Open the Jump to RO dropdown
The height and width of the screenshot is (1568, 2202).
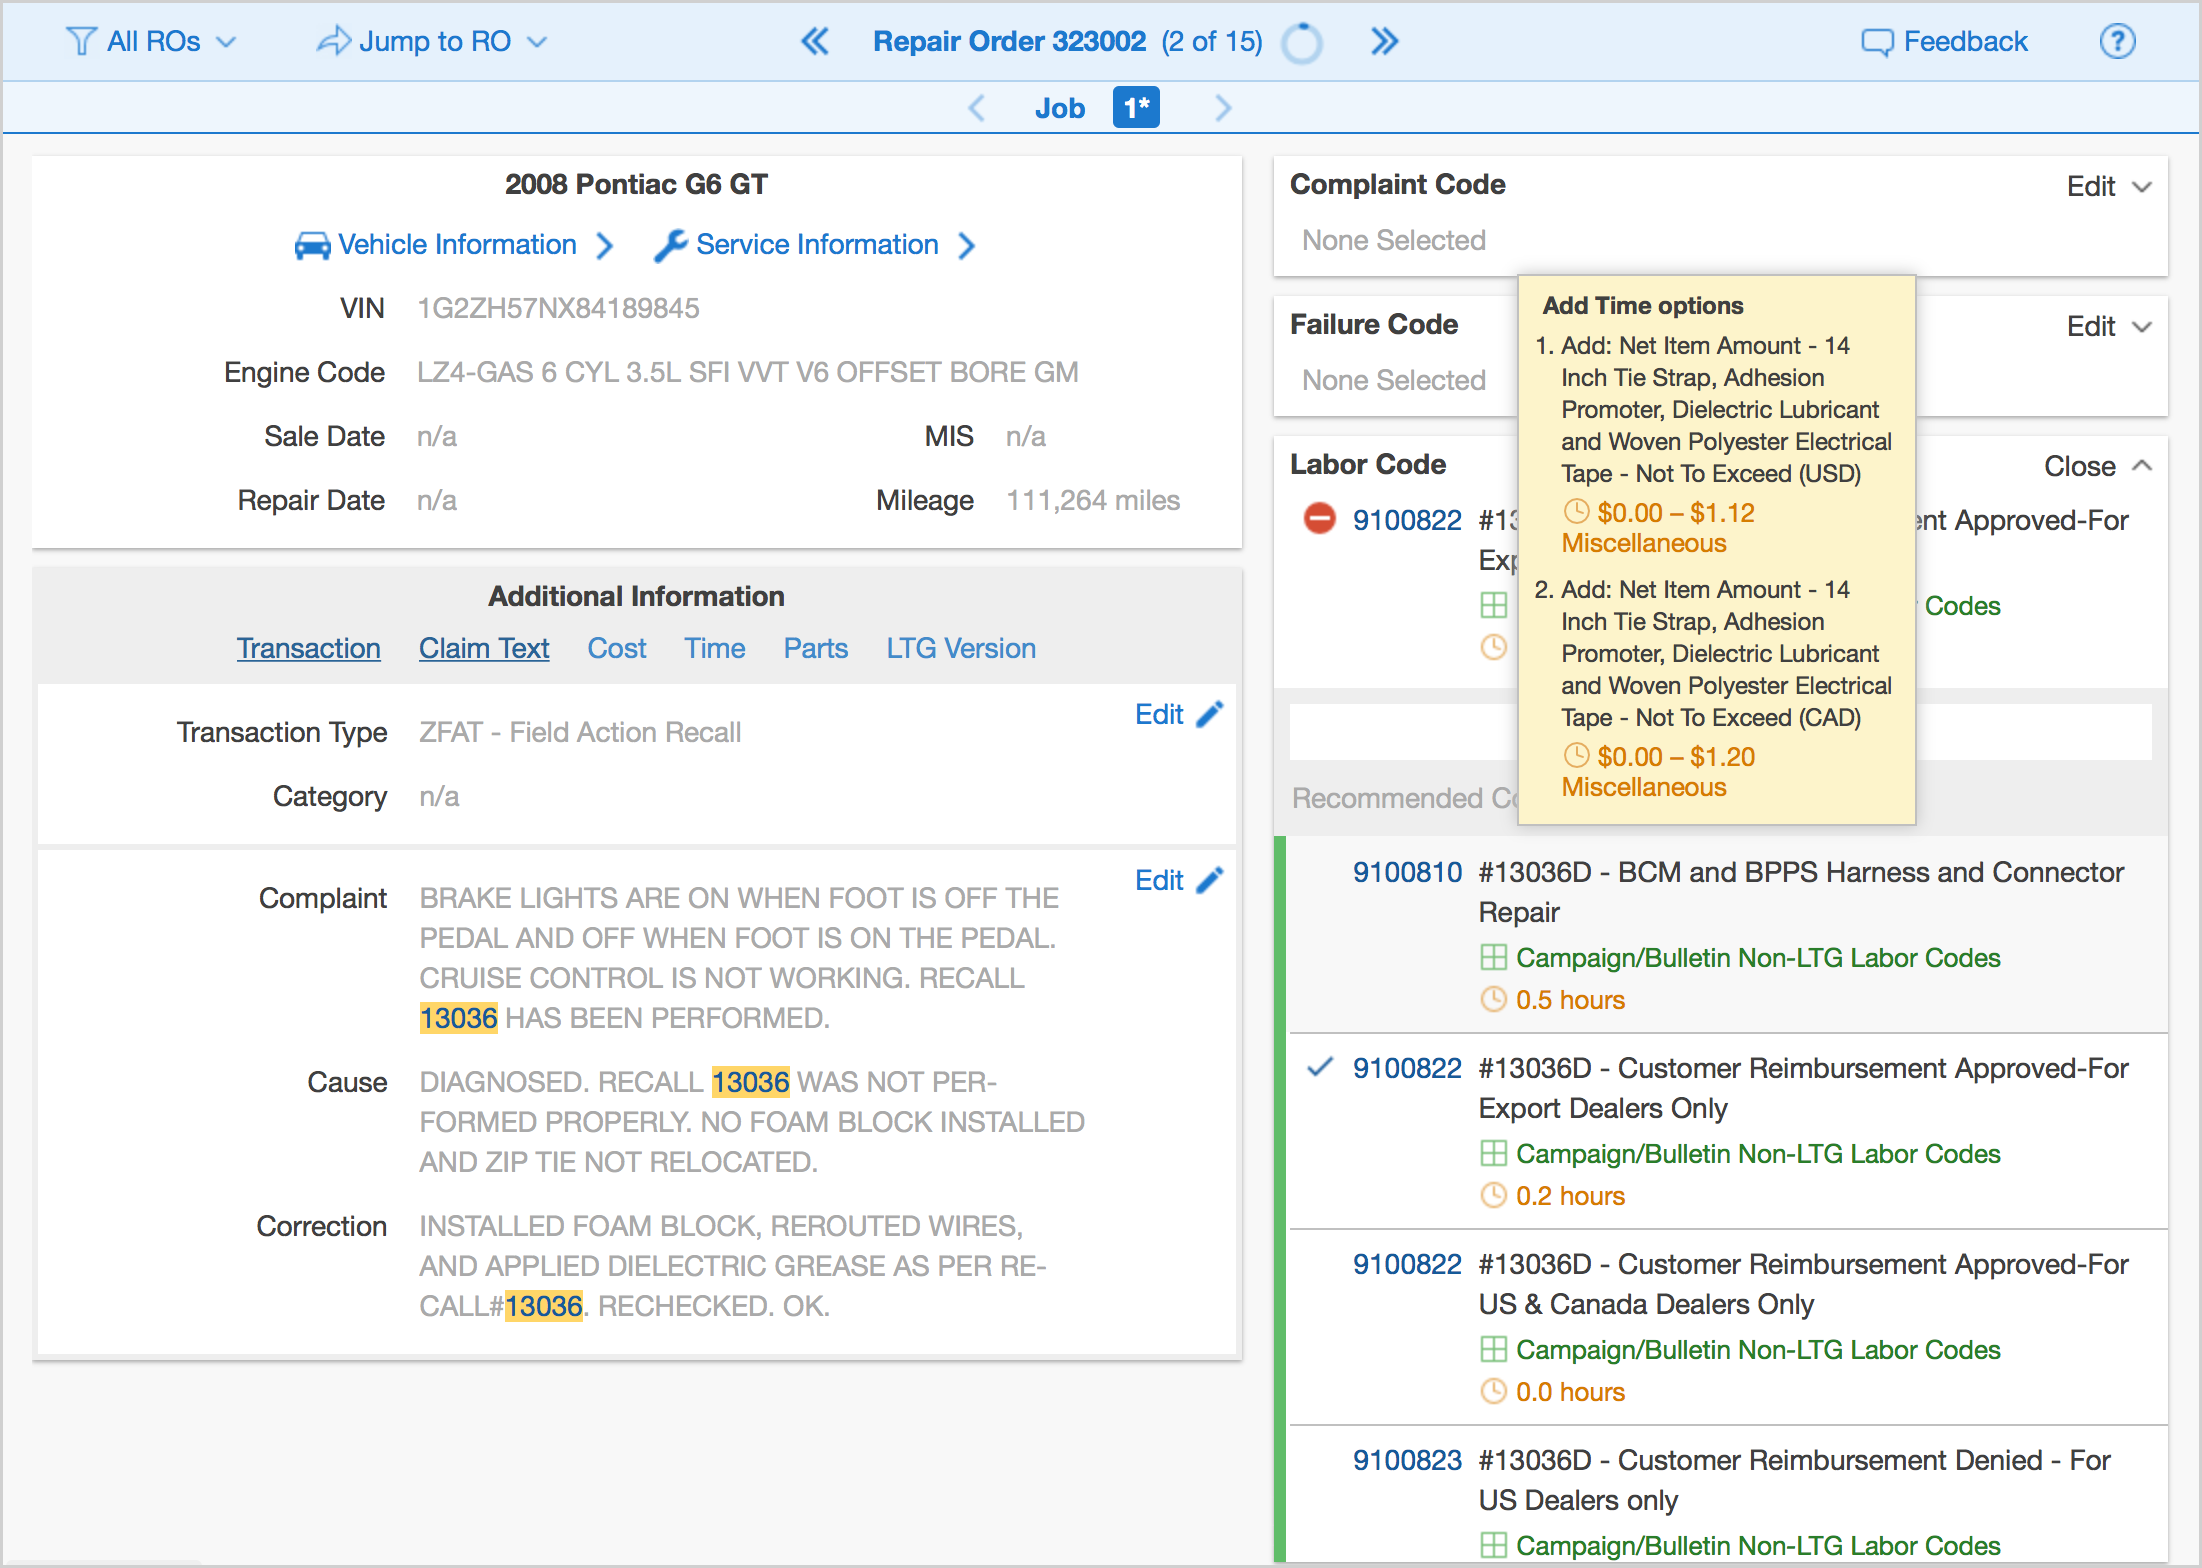[x=432, y=41]
